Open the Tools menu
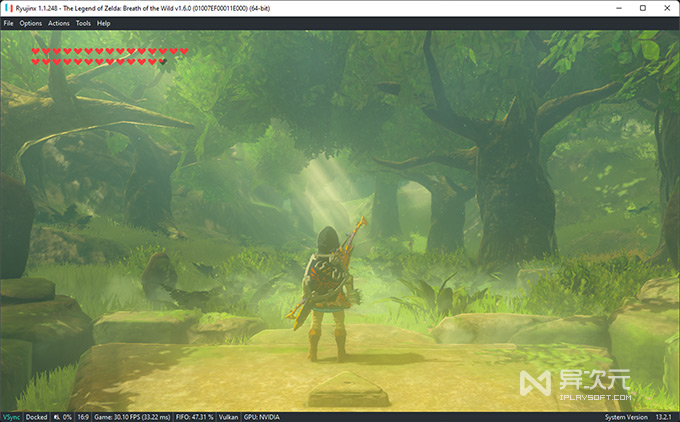 coord(83,23)
